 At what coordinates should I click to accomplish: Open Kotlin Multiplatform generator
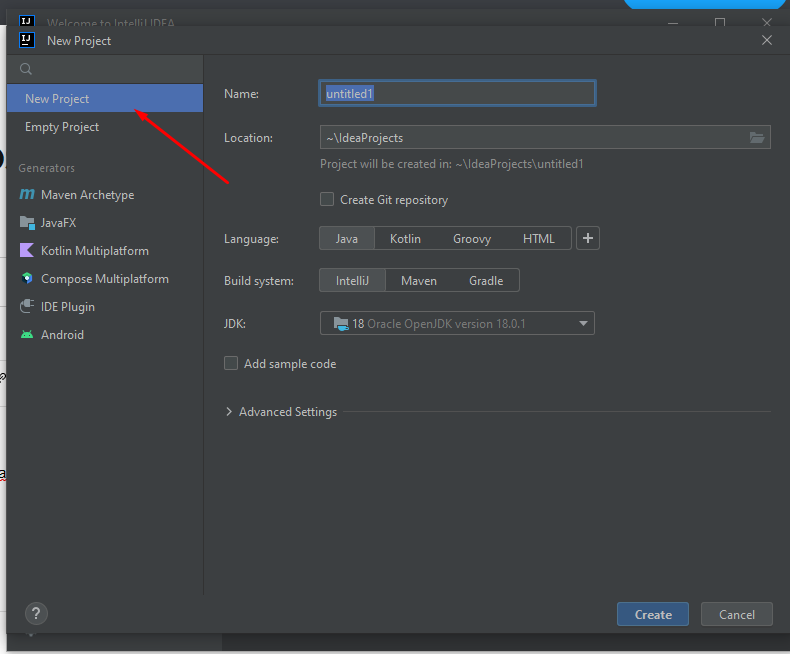pyautogui.click(x=105, y=250)
